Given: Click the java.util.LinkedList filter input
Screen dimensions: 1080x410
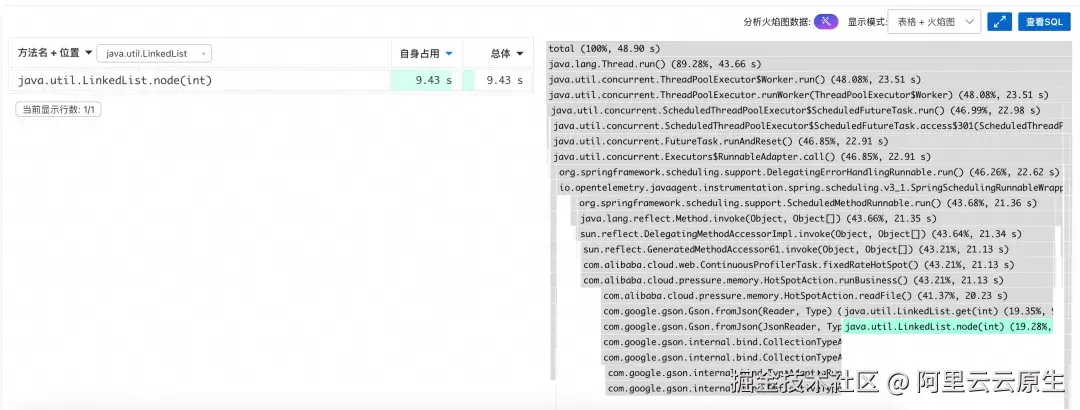Looking at the screenshot, I should pos(154,54).
